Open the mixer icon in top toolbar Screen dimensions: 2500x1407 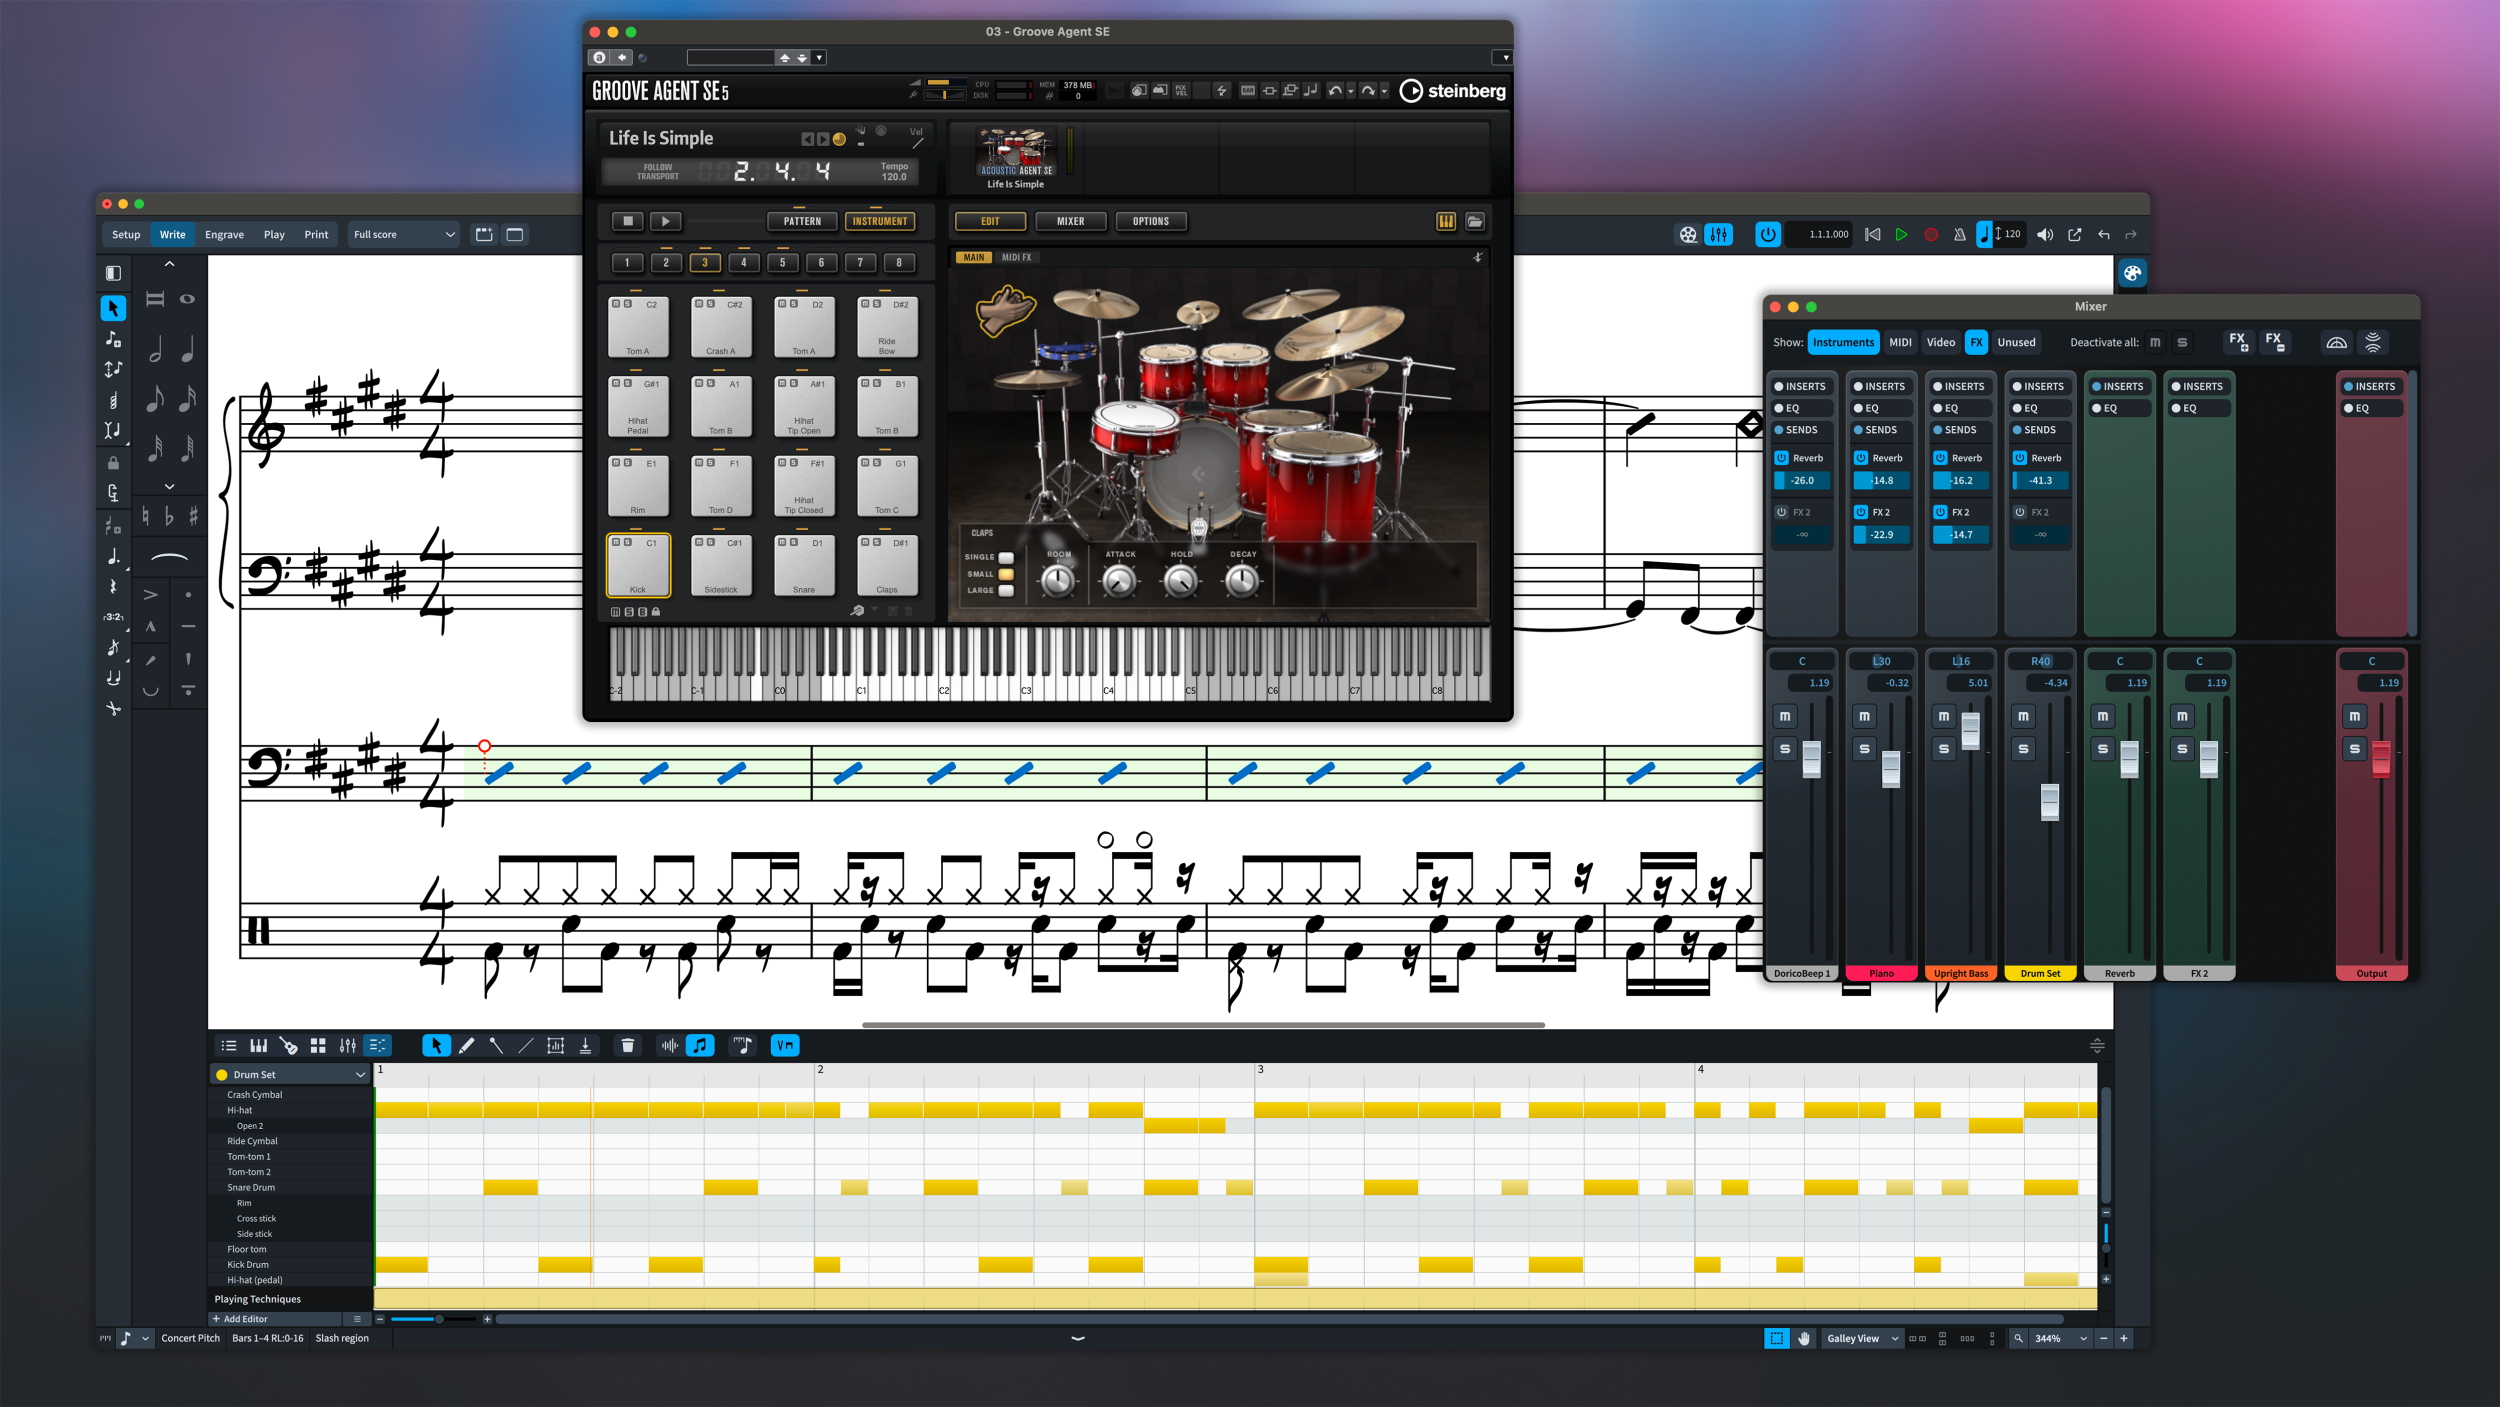click(1718, 235)
